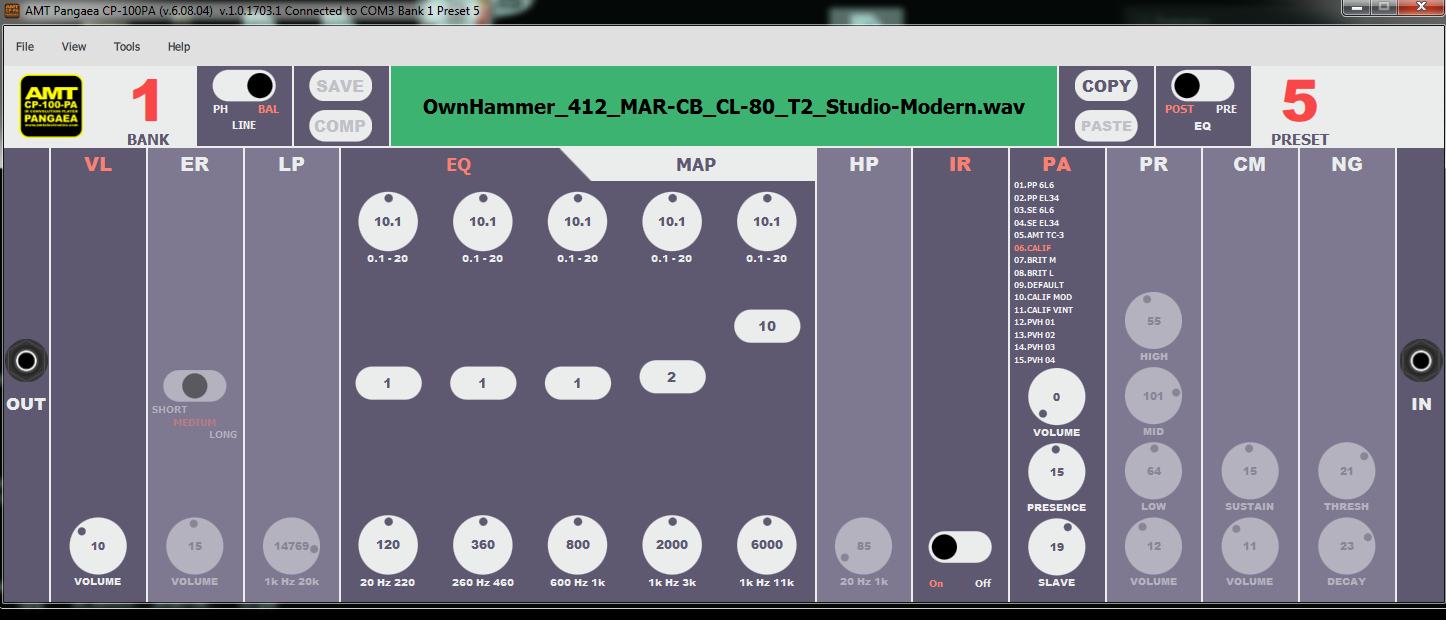
Task: Open the impulse file name selector
Action: coord(723,107)
